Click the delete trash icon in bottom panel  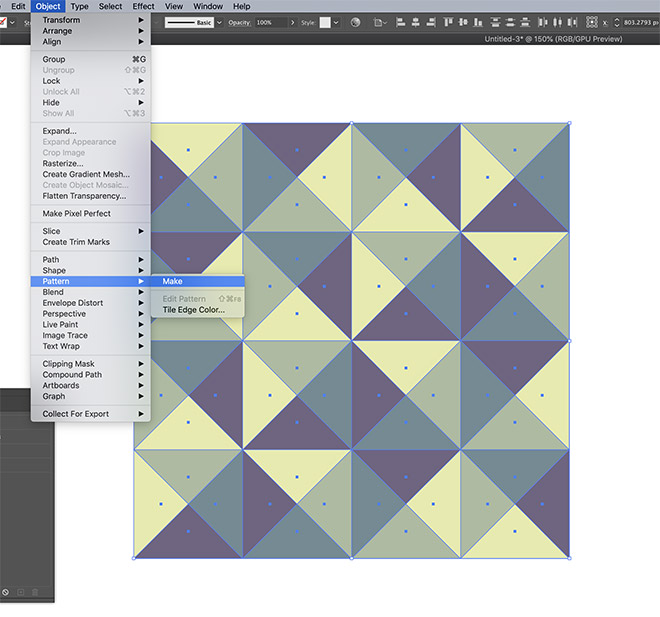pyautogui.click(x=36, y=592)
